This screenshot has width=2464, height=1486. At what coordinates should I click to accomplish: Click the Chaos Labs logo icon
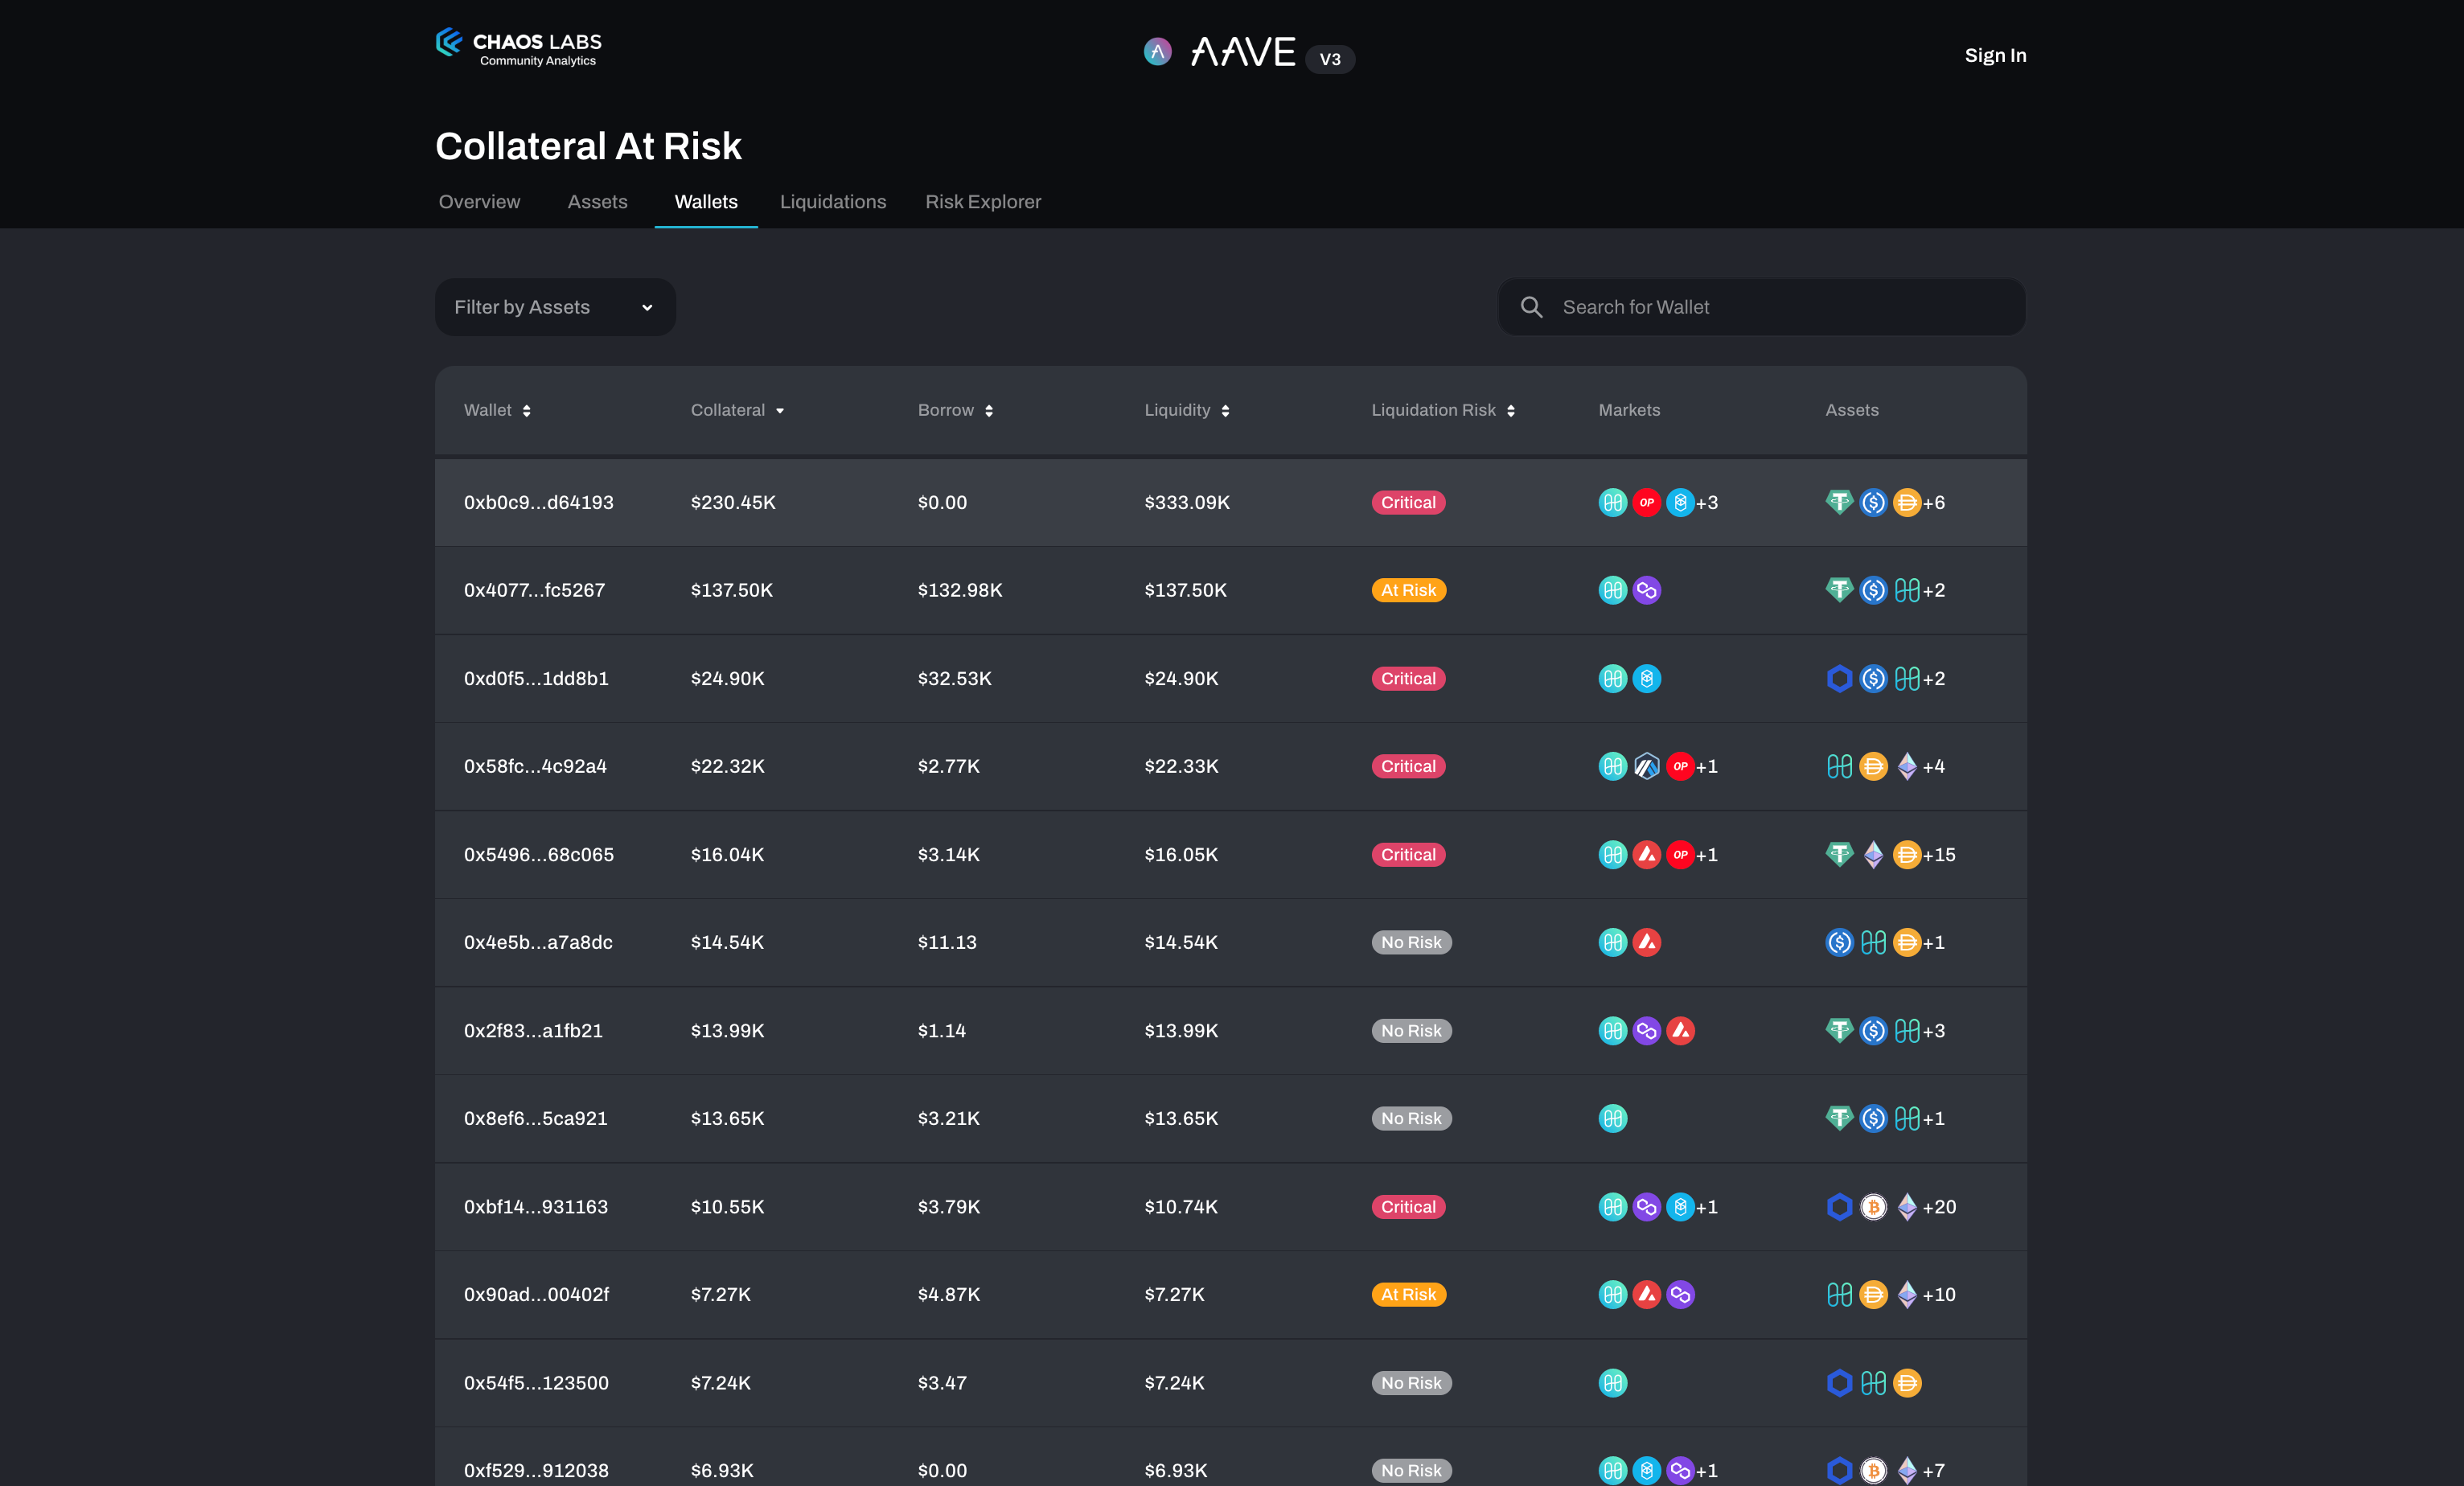click(x=449, y=42)
